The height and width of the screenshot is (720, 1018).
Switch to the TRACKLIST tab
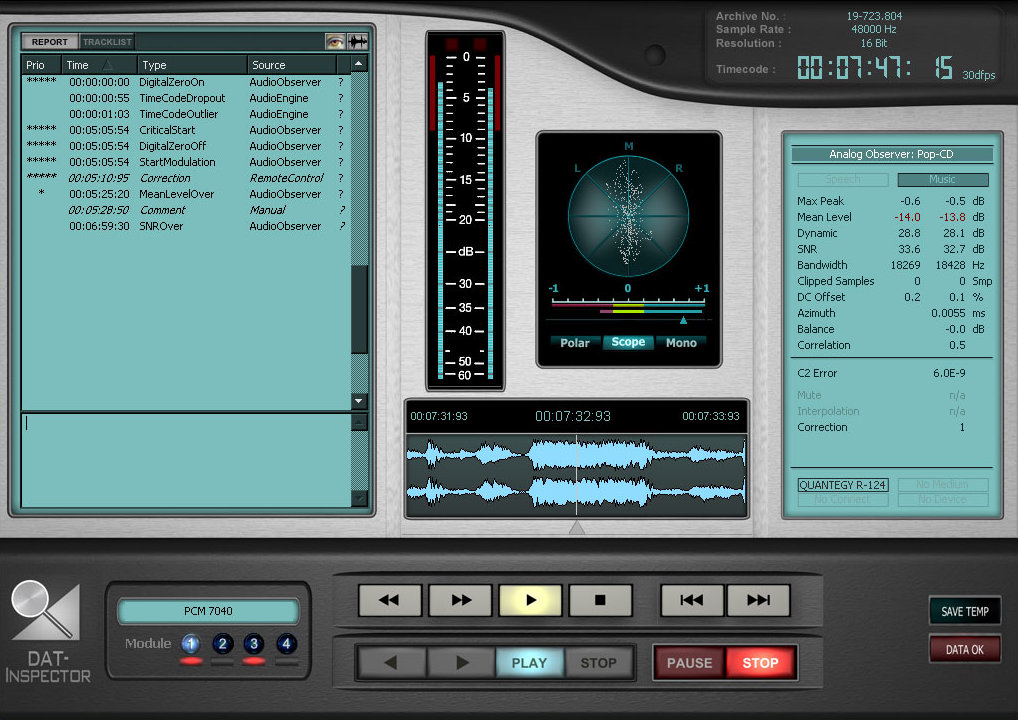107,42
